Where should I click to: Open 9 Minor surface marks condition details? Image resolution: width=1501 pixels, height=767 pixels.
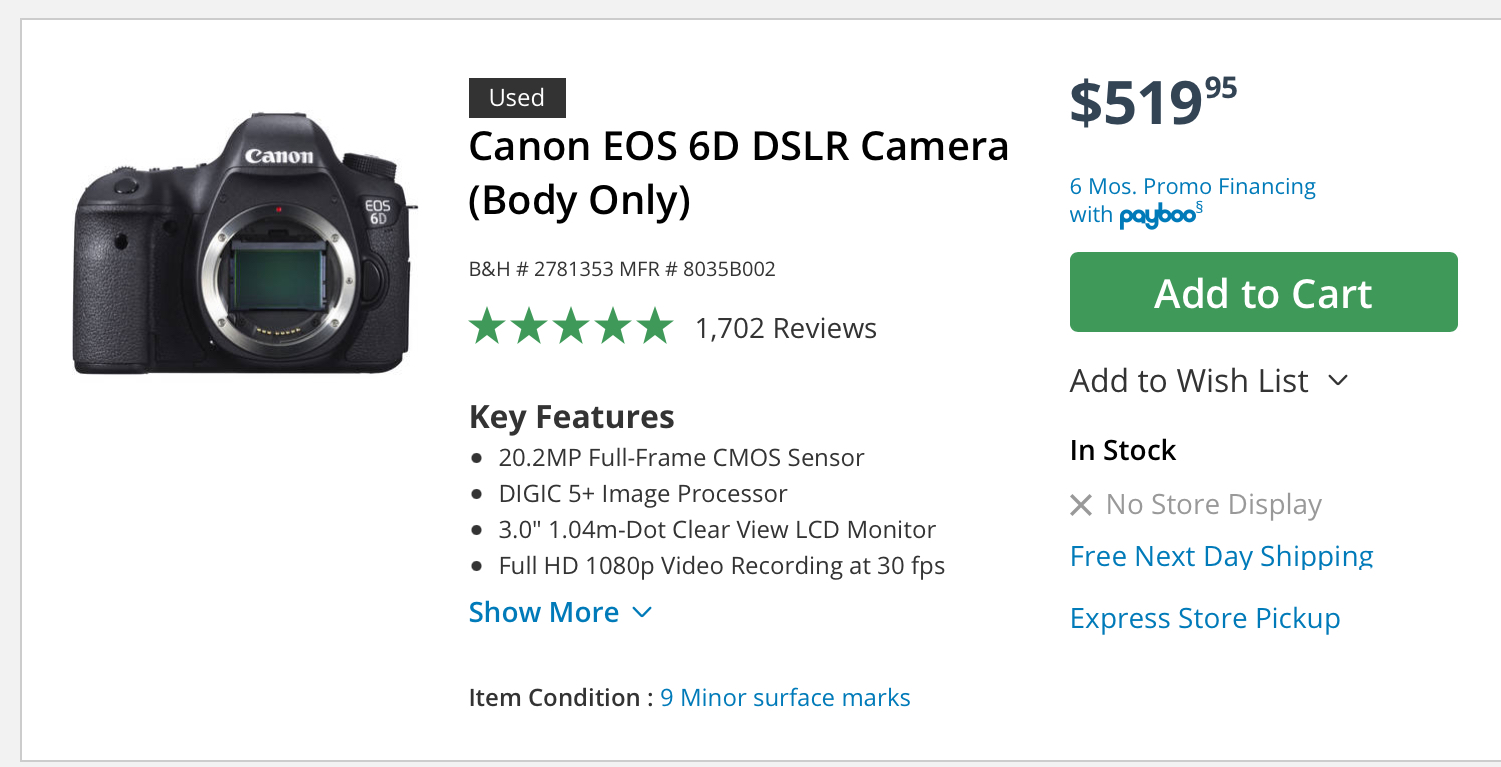click(x=784, y=697)
